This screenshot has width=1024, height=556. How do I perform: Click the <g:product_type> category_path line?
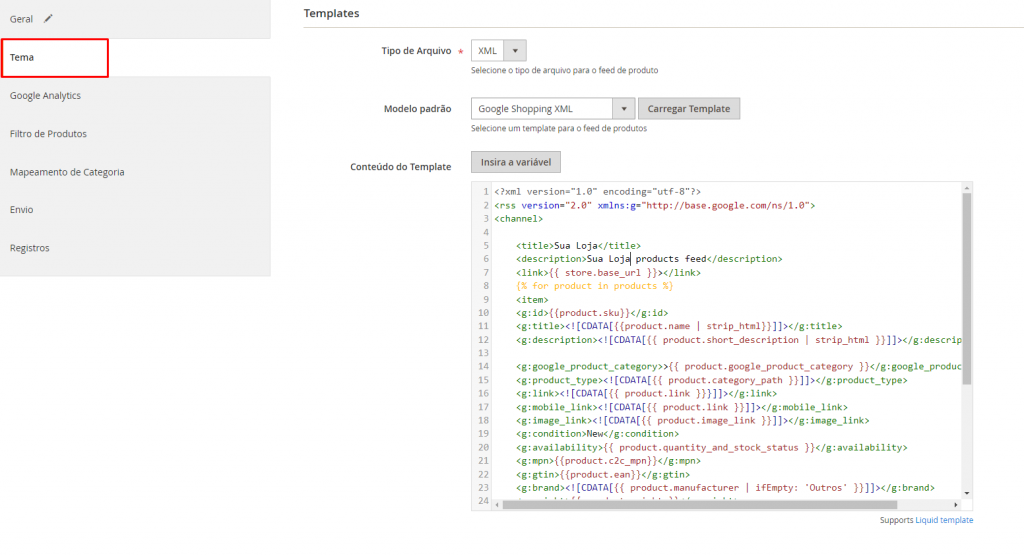click(x=712, y=380)
